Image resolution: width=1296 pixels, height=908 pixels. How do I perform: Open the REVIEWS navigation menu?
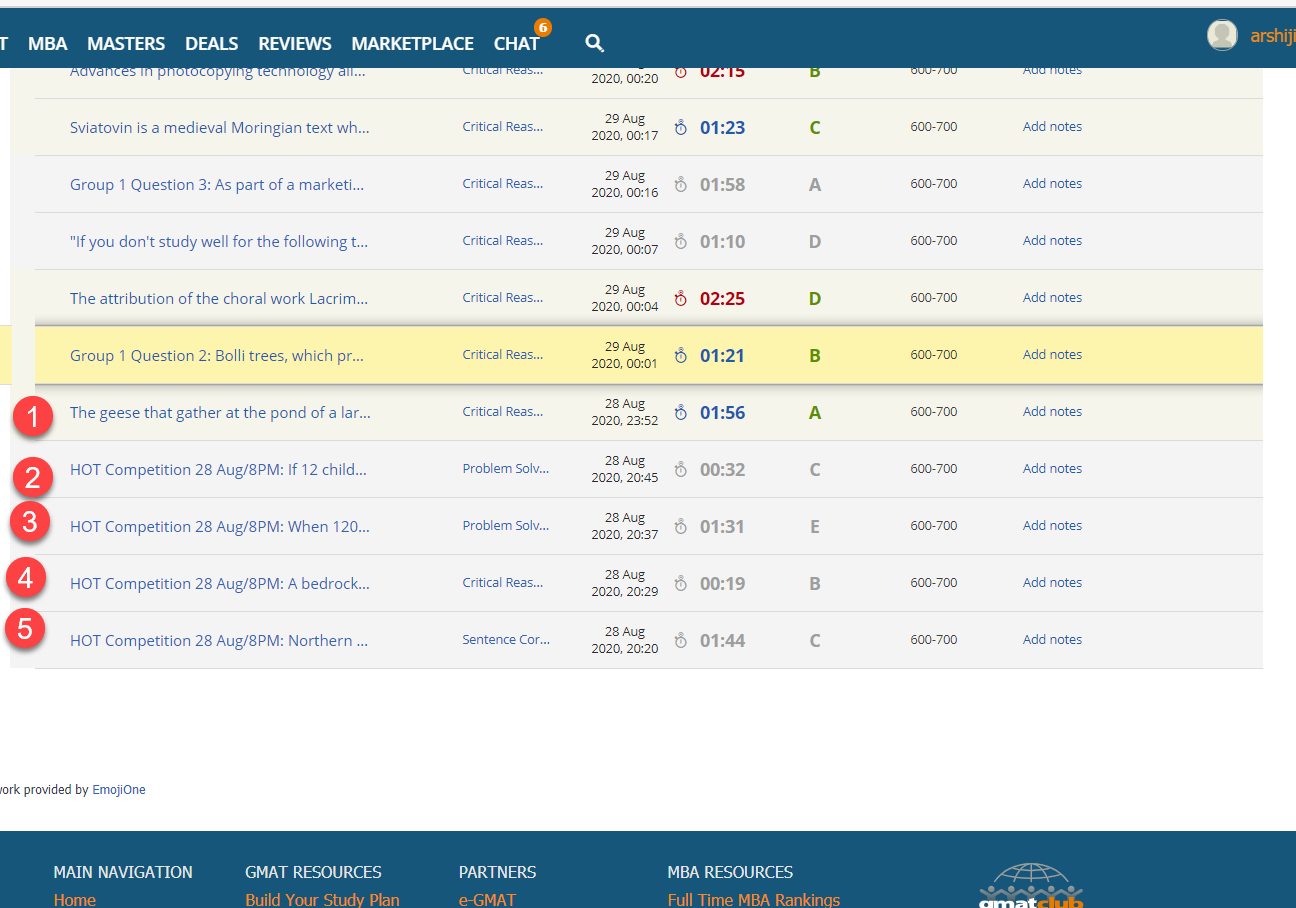coord(295,44)
